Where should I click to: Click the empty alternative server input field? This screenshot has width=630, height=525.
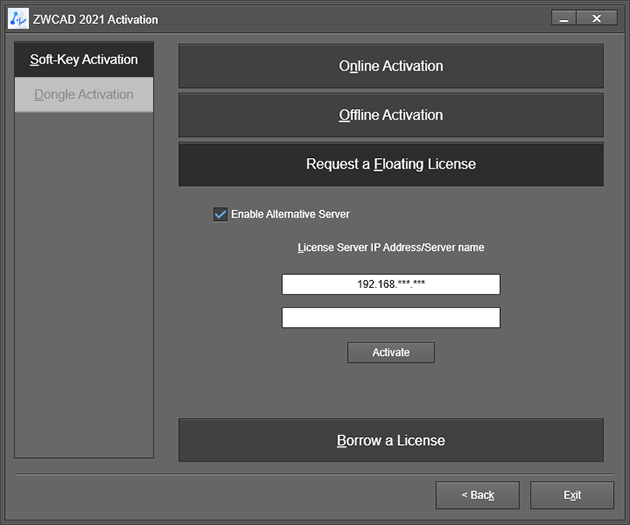point(391,318)
